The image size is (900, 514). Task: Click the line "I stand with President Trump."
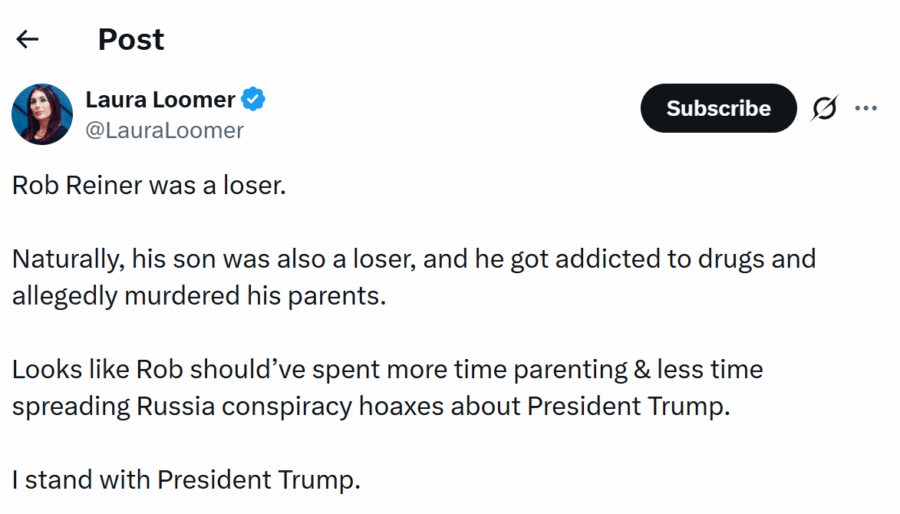click(x=186, y=479)
